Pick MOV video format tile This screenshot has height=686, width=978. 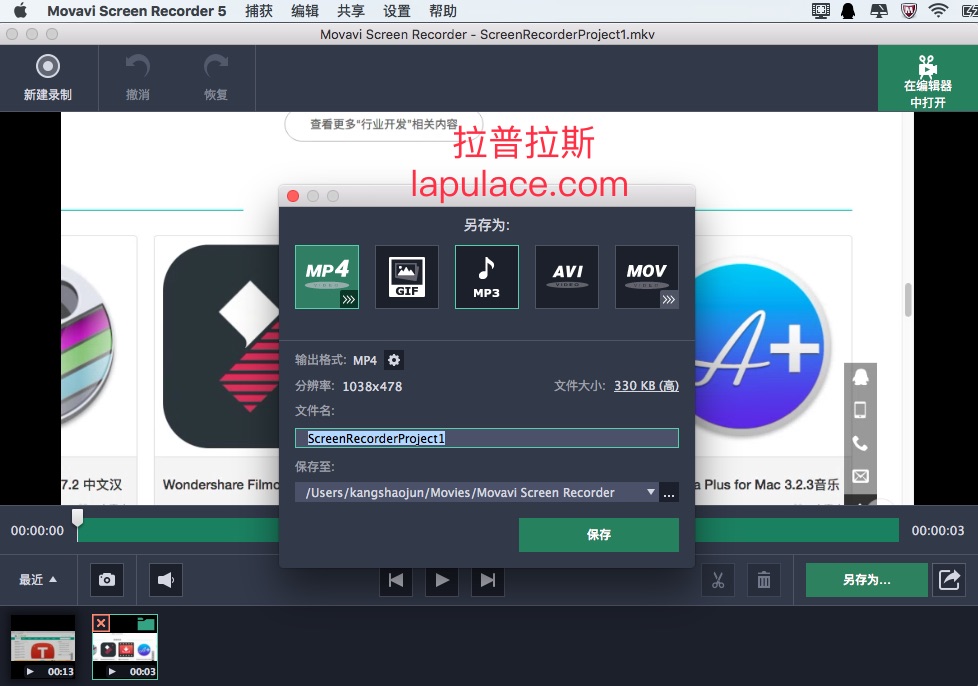pyautogui.click(x=647, y=277)
